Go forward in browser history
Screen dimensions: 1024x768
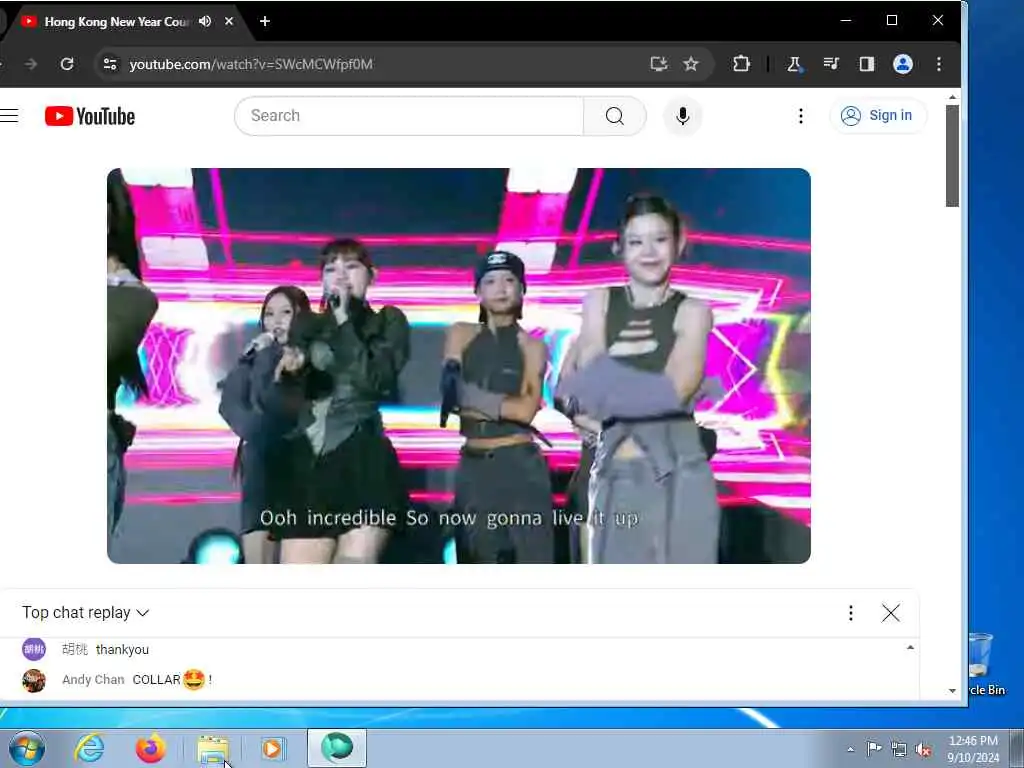pyautogui.click(x=30, y=64)
